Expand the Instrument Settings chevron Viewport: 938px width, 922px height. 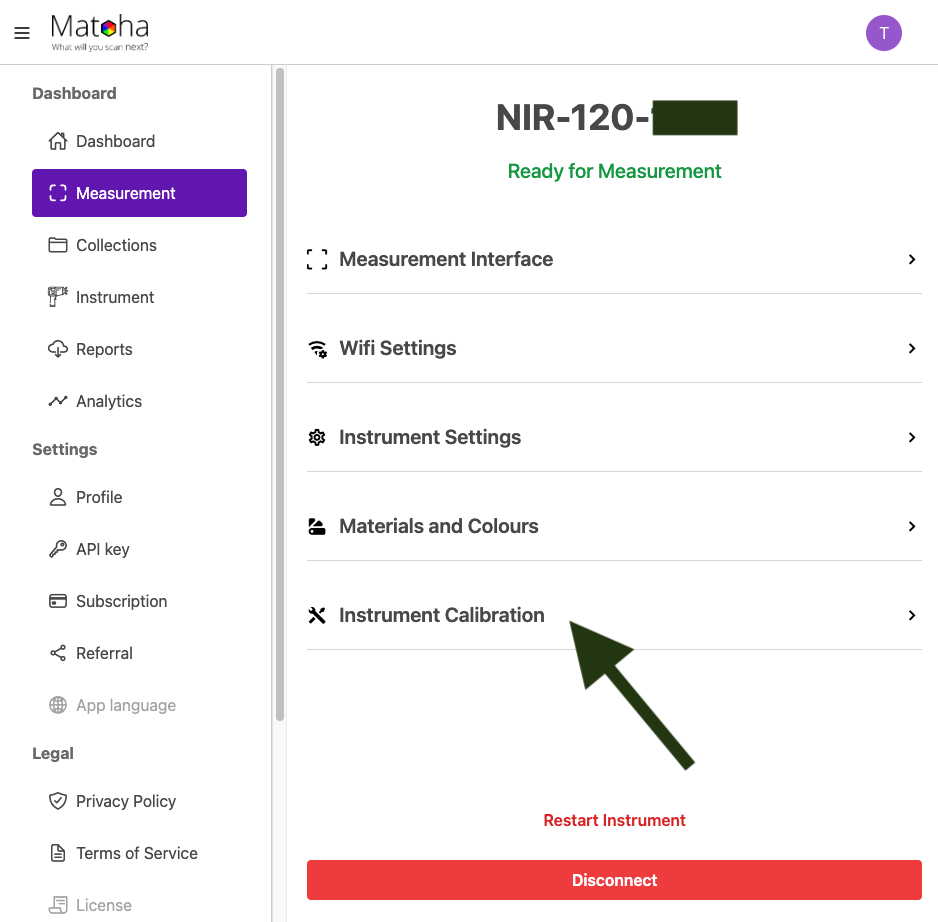[x=911, y=437]
